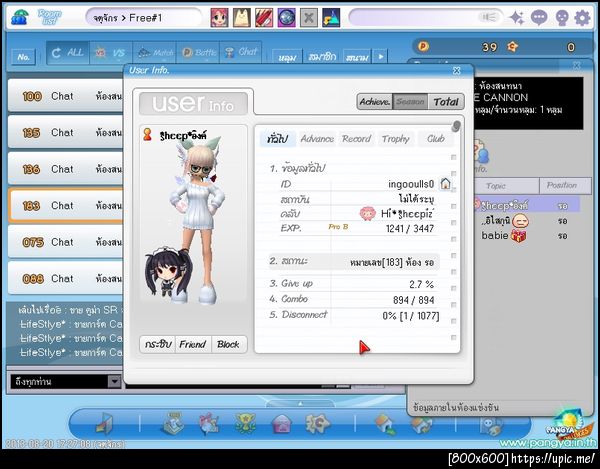Screen dimensions: 600x469
Task: Click the gold Pang coin icon
Action: [423, 47]
